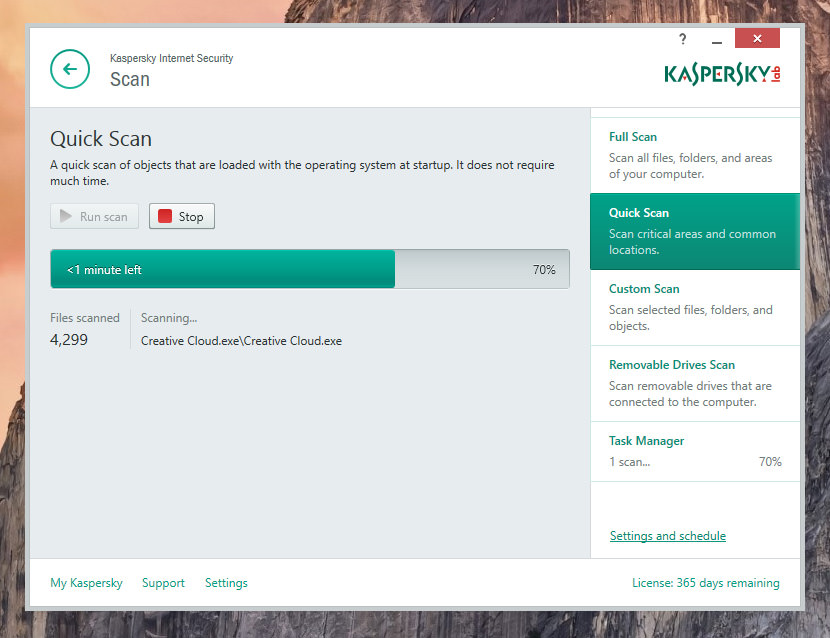The image size is (830, 638).
Task: Choose Removable Drives Scan
Action: [695, 383]
